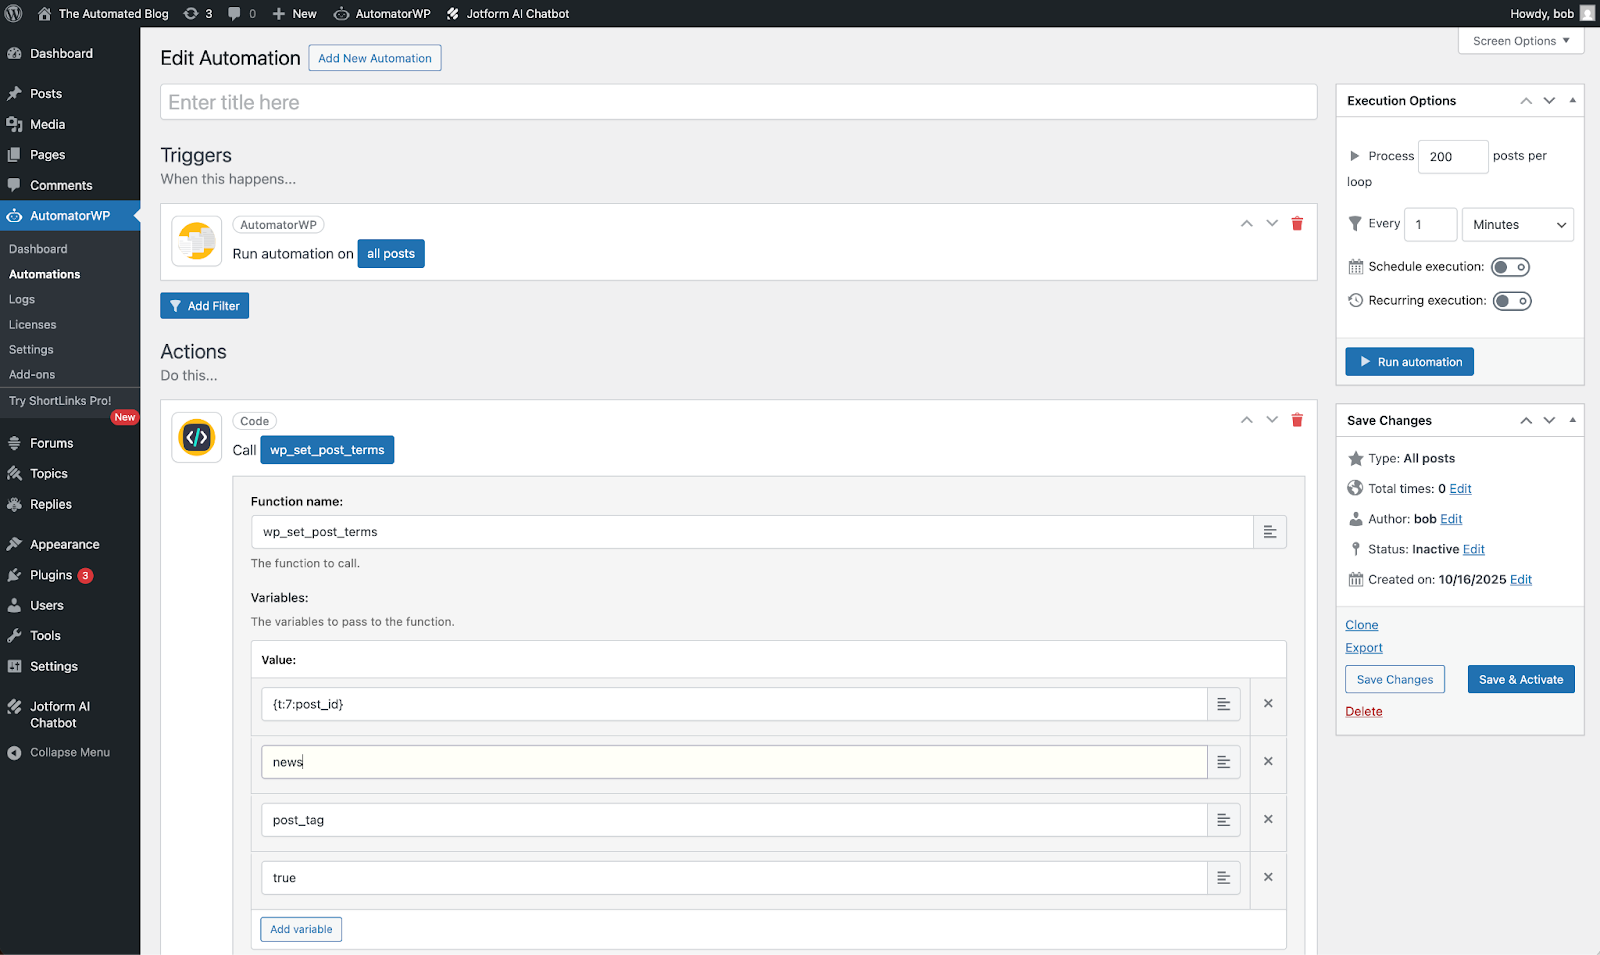Open the Minutes time unit dropdown
The image size is (1600, 955).
coord(1517,224)
